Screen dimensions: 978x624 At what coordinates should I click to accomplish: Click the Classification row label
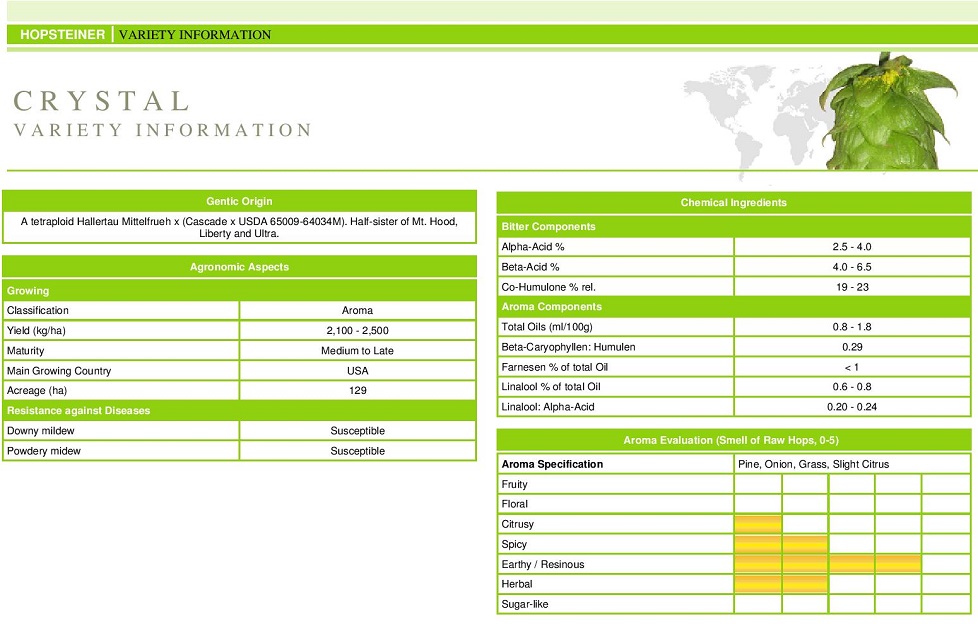(37, 310)
